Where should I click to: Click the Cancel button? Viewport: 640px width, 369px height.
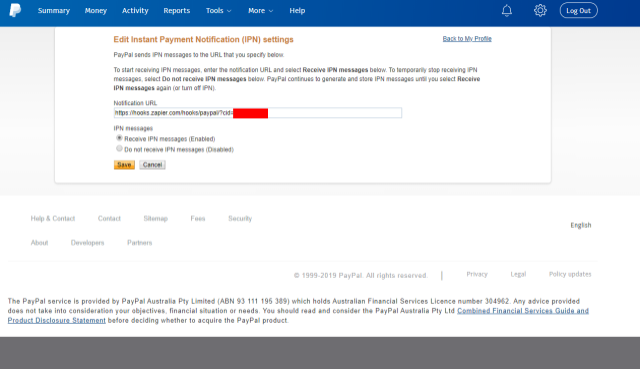pyautogui.click(x=152, y=164)
